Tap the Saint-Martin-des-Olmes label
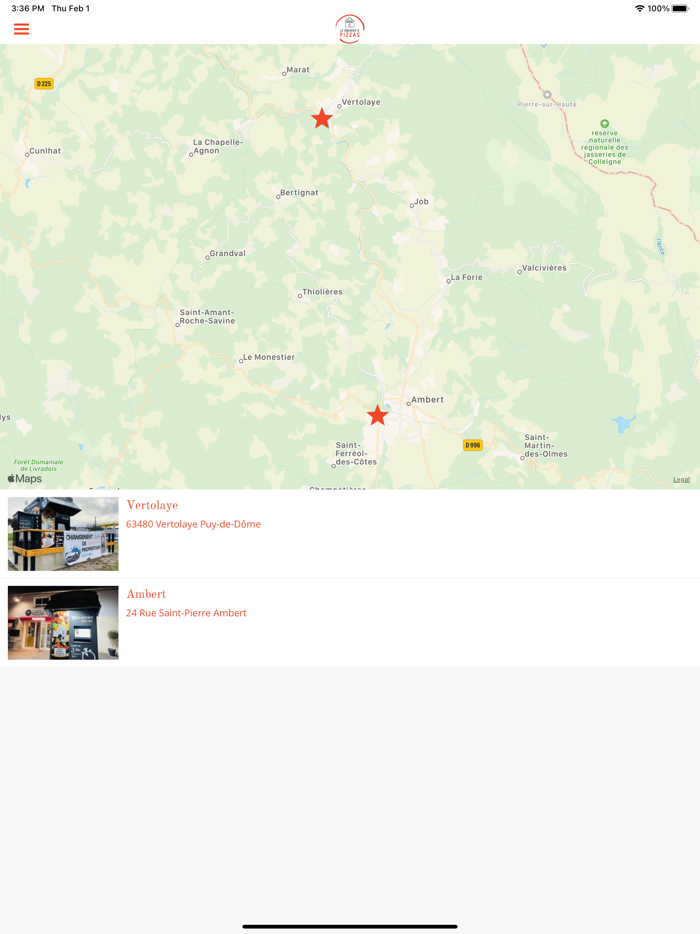 click(x=545, y=446)
